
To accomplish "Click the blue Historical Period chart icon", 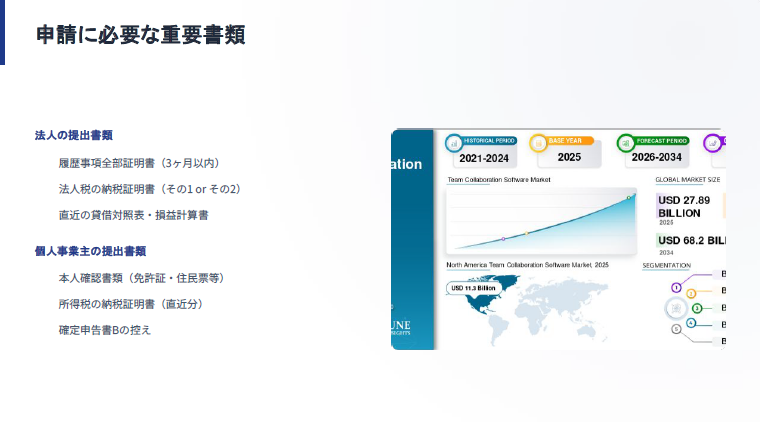I will (x=454, y=143).
